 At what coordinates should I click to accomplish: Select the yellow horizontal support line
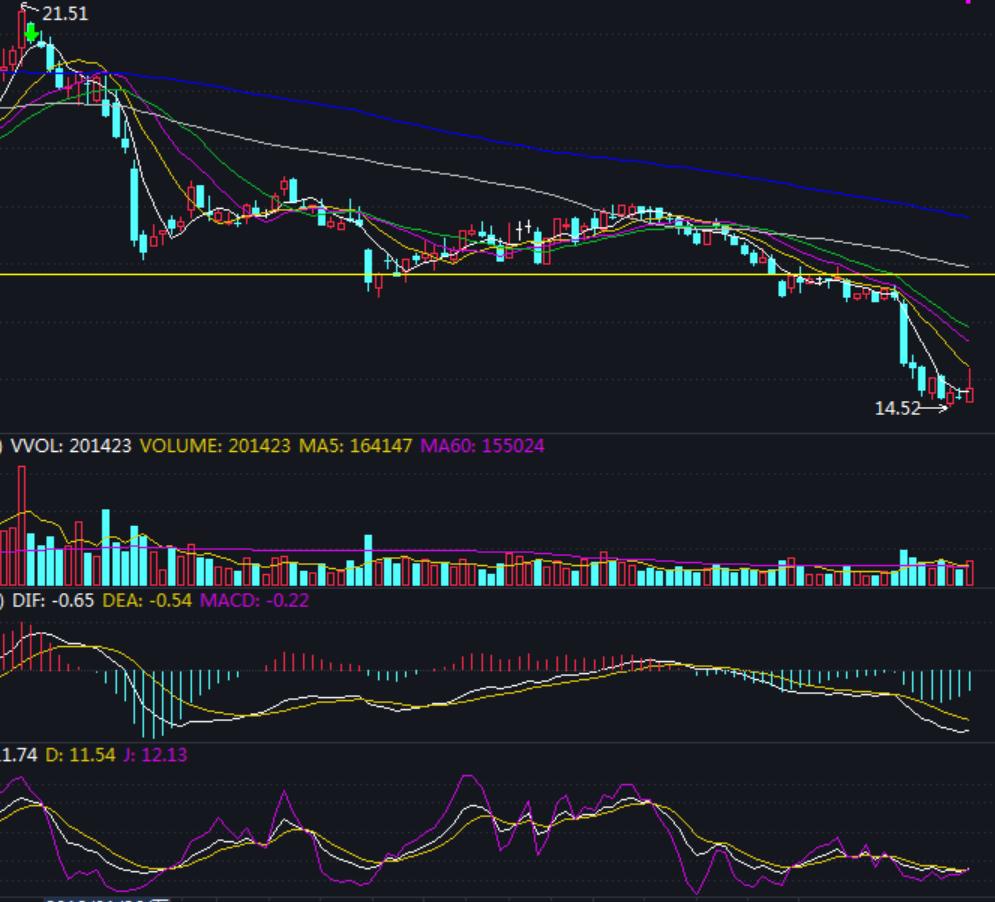point(498,274)
